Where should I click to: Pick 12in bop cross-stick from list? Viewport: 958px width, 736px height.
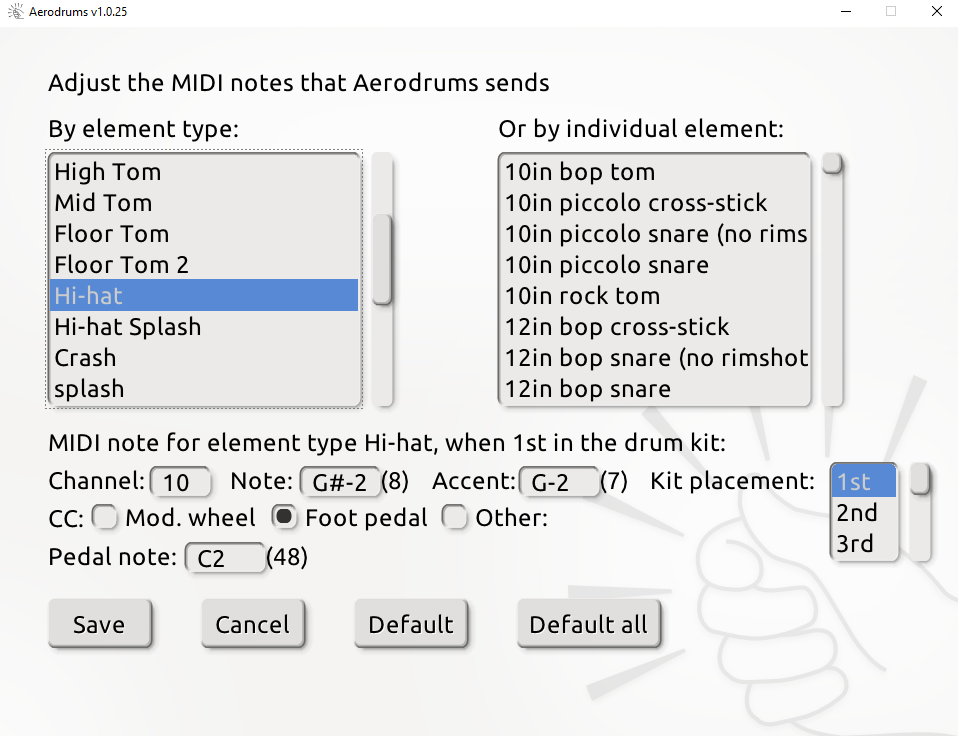(654, 327)
